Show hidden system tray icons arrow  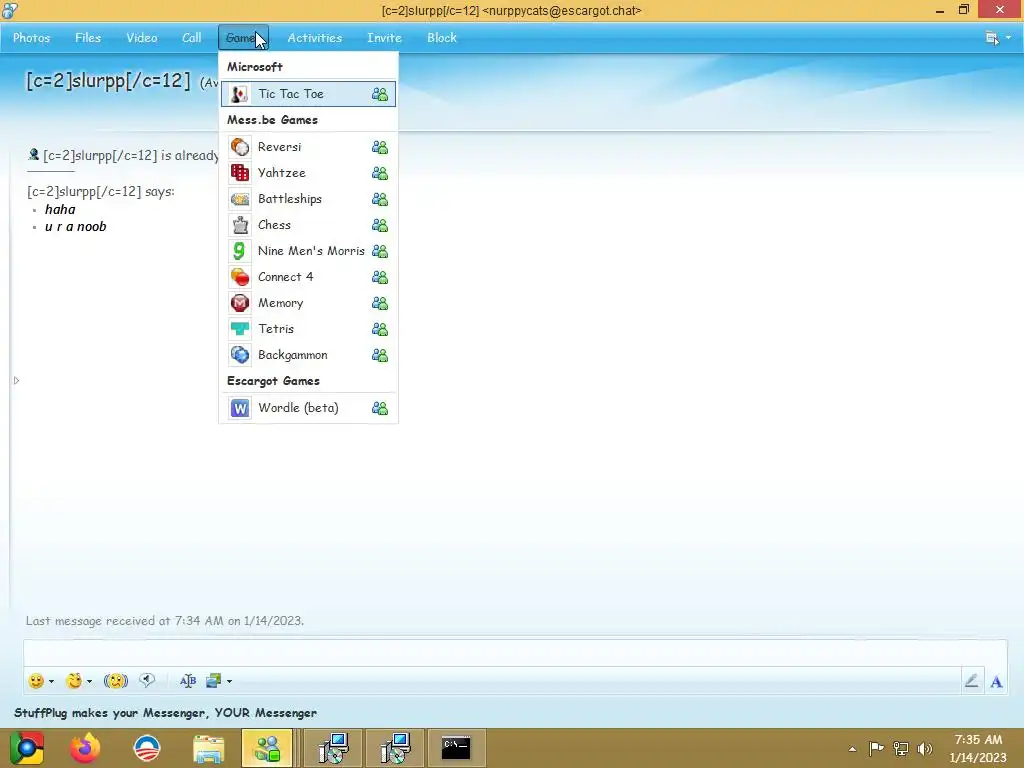[852, 749]
